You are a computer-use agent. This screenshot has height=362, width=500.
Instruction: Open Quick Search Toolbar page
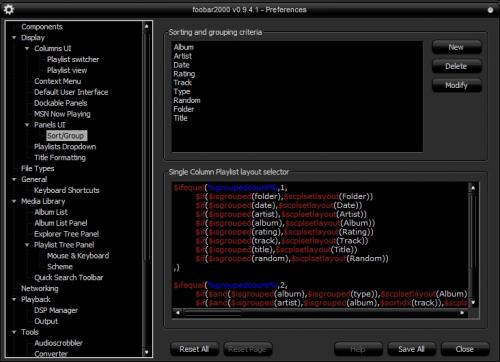coord(68,278)
